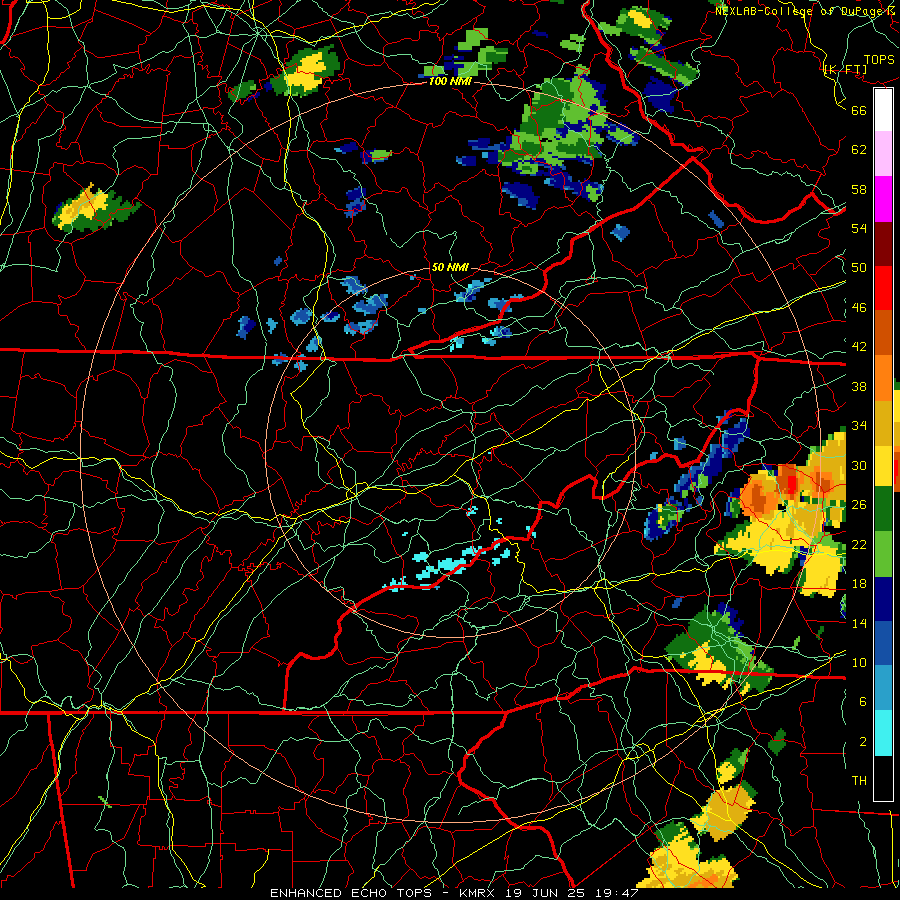The image size is (900, 900).
Task: Click the "TOPS" legend title
Action: coord(879,60)
